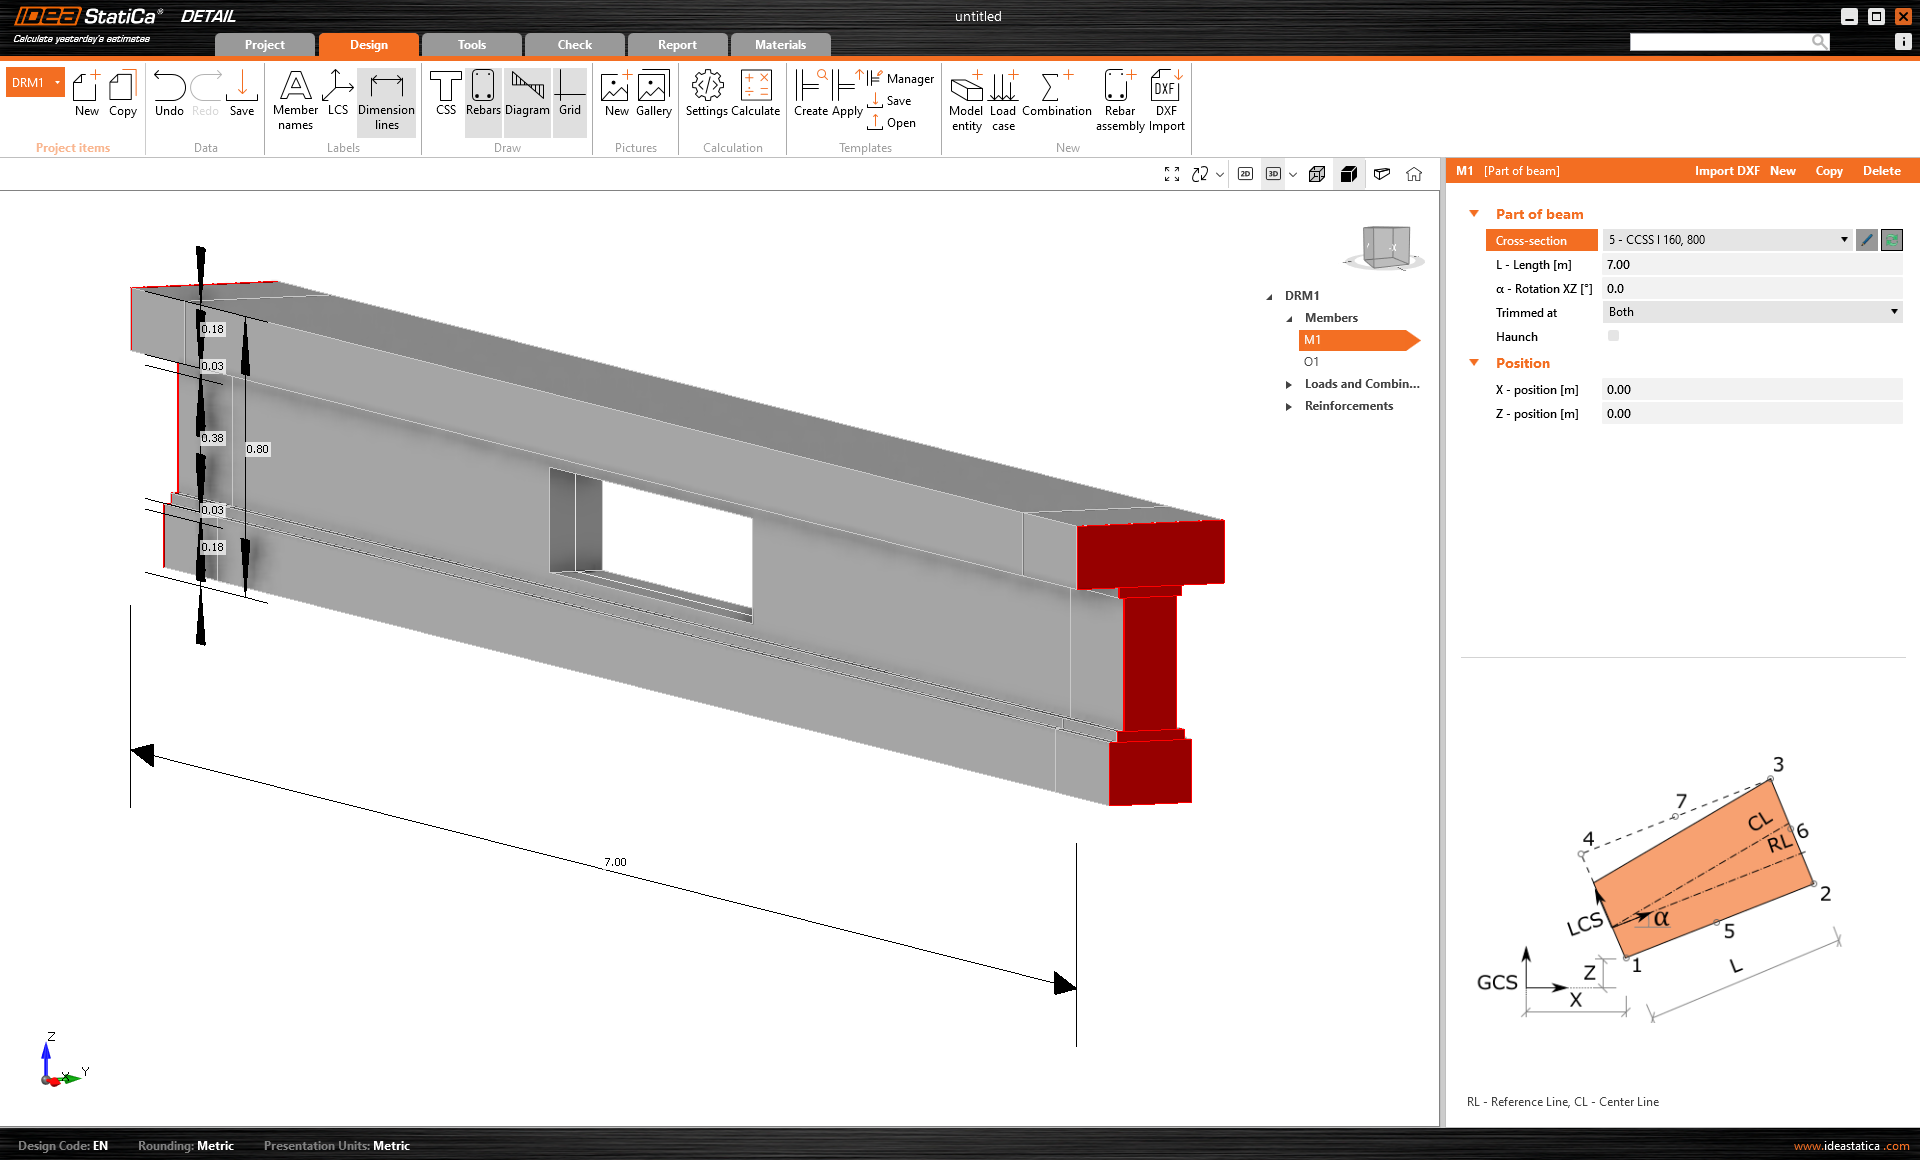Switch to the Check tab
The width and height of the screenshot is (1920, 1160).
[574, 45]
